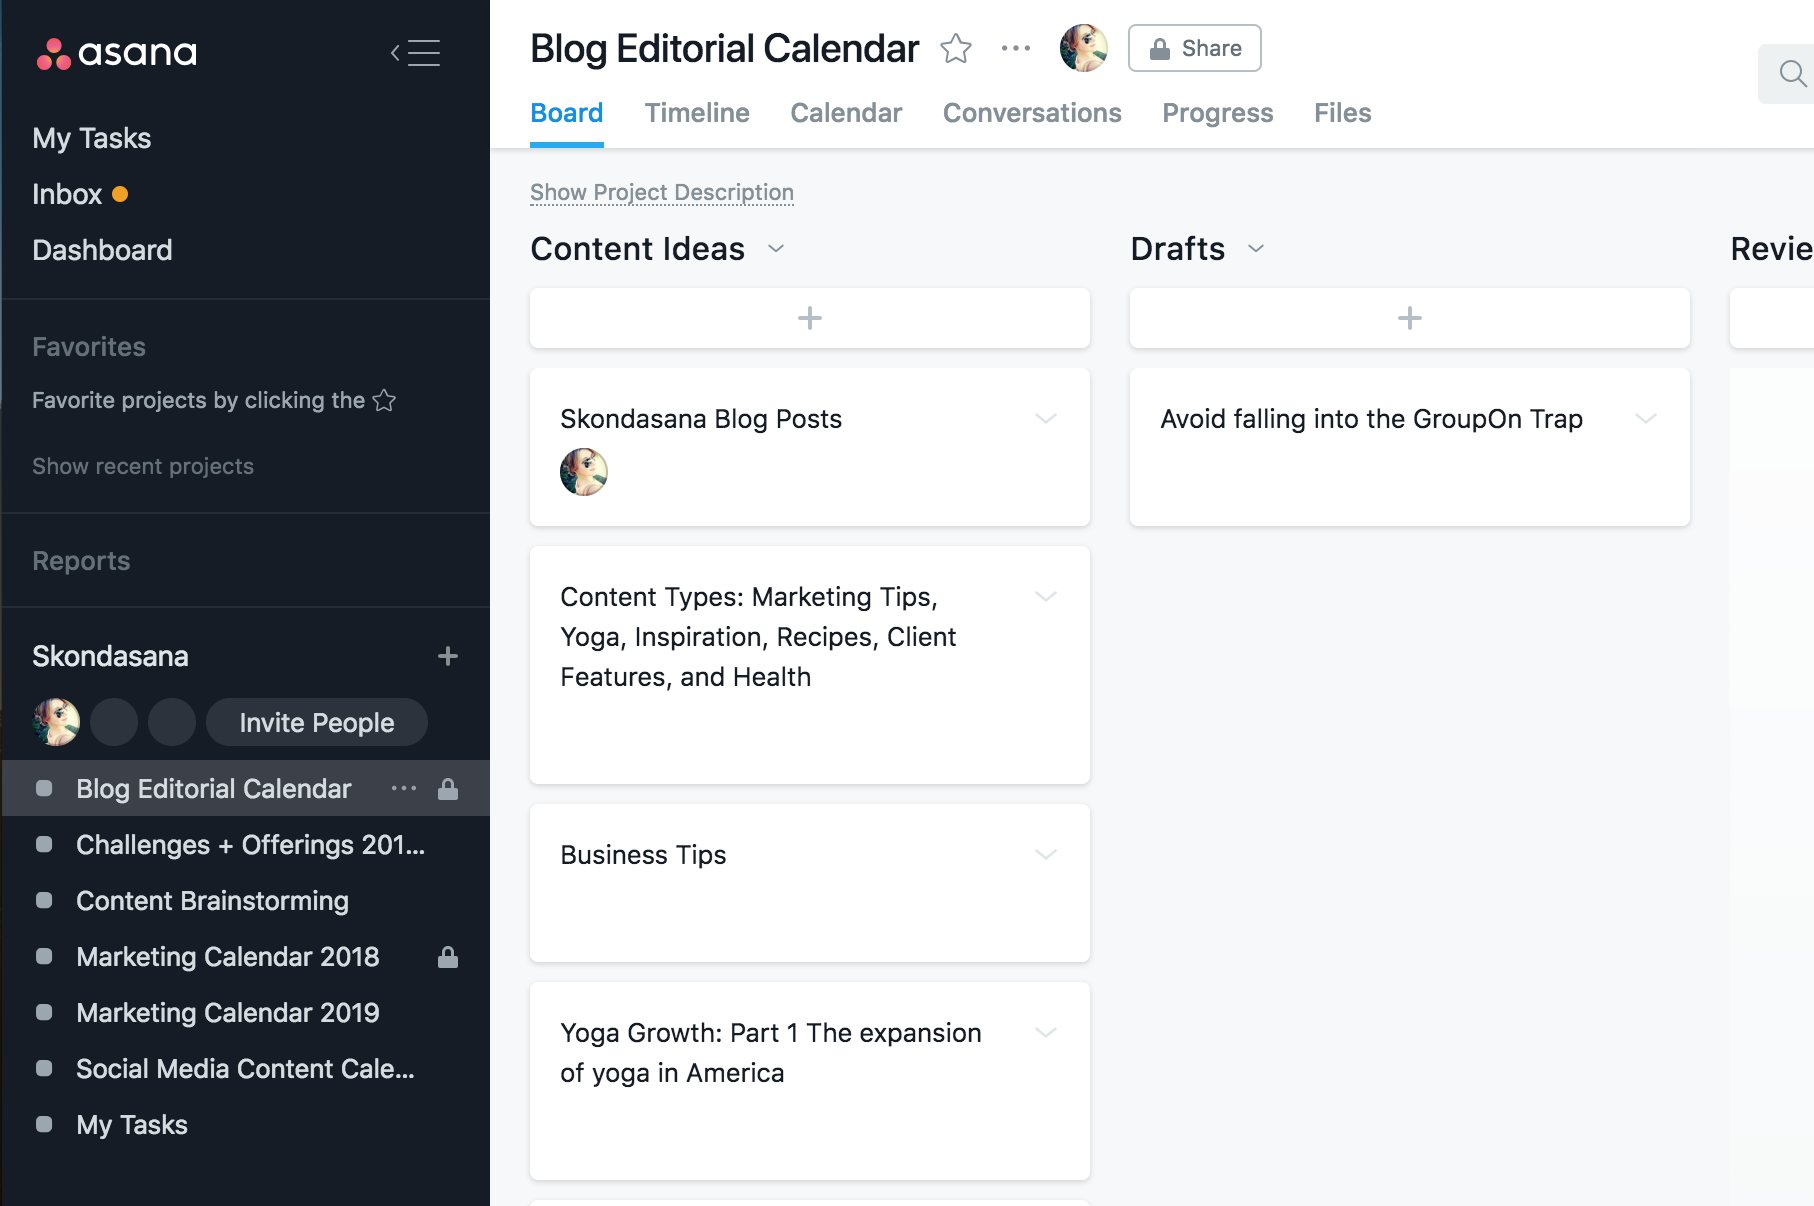Add a task in Content Ideas column

click(810, 318)
